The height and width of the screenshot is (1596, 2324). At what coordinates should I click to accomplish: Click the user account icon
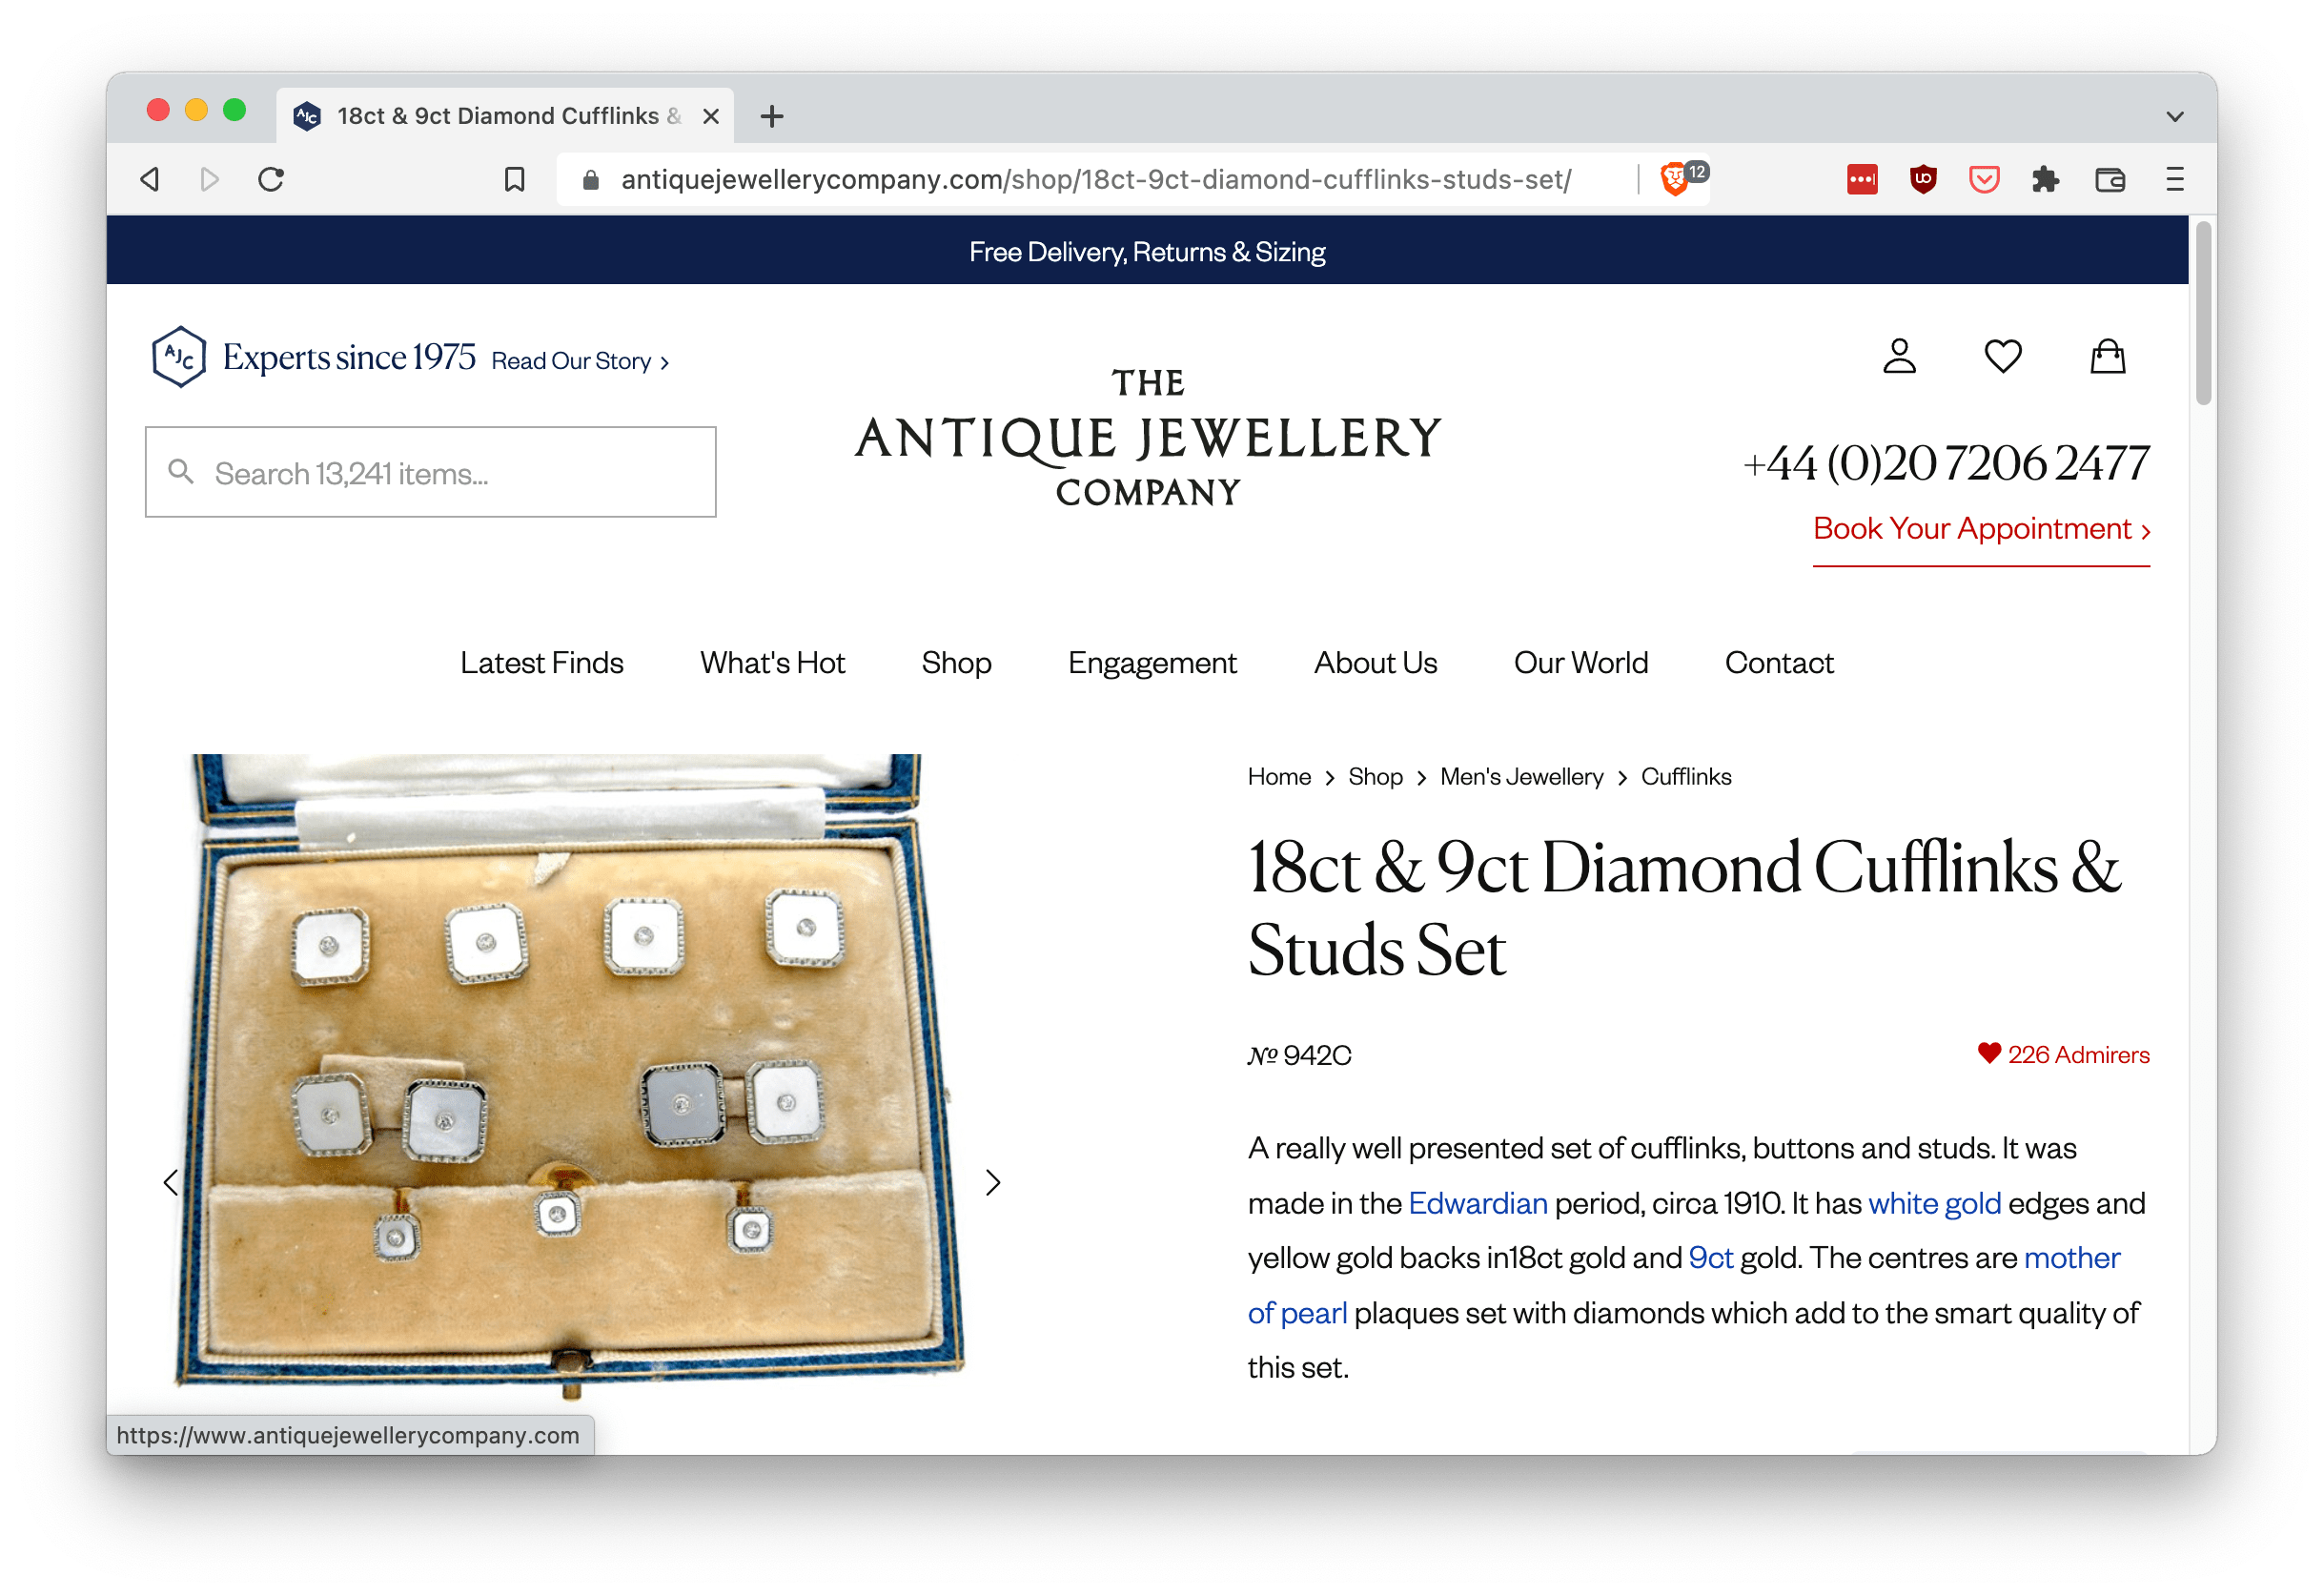pyautogui.click(x=1902, y=358)
